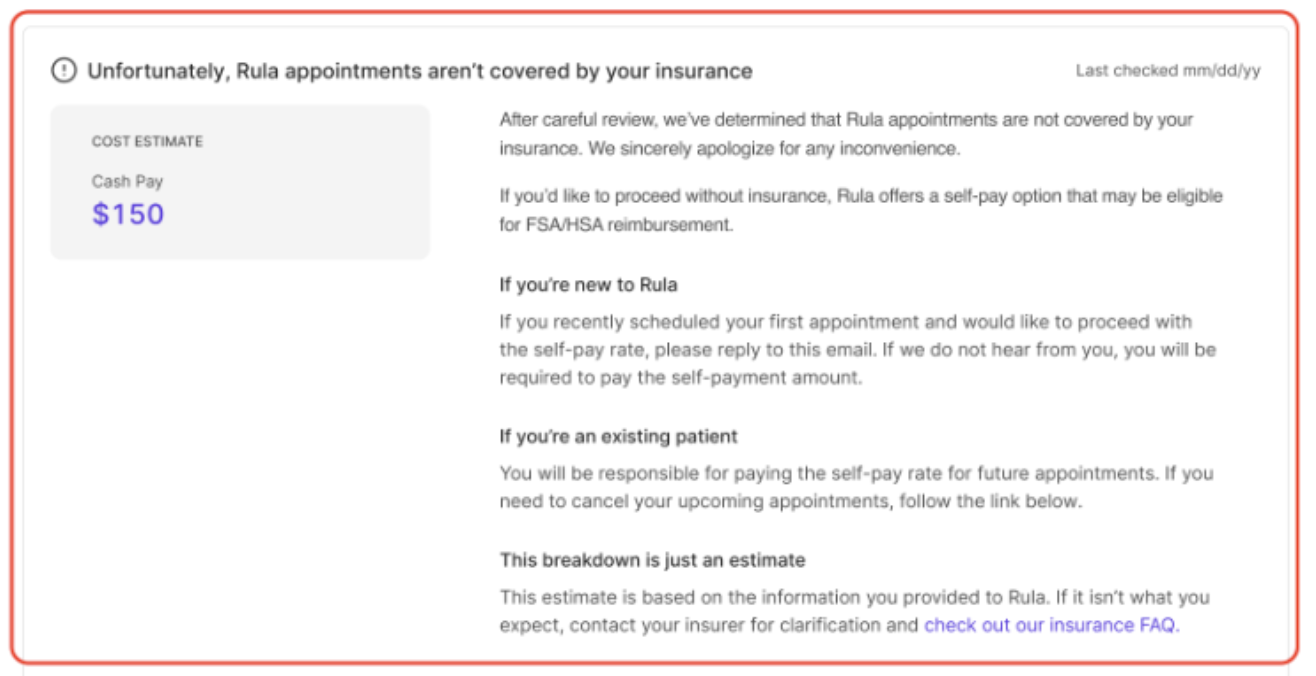Viewport: 1316px width, 676px height.
Task: Select the 'If you're new to Rula' subheading
Action: coord(588,285)
